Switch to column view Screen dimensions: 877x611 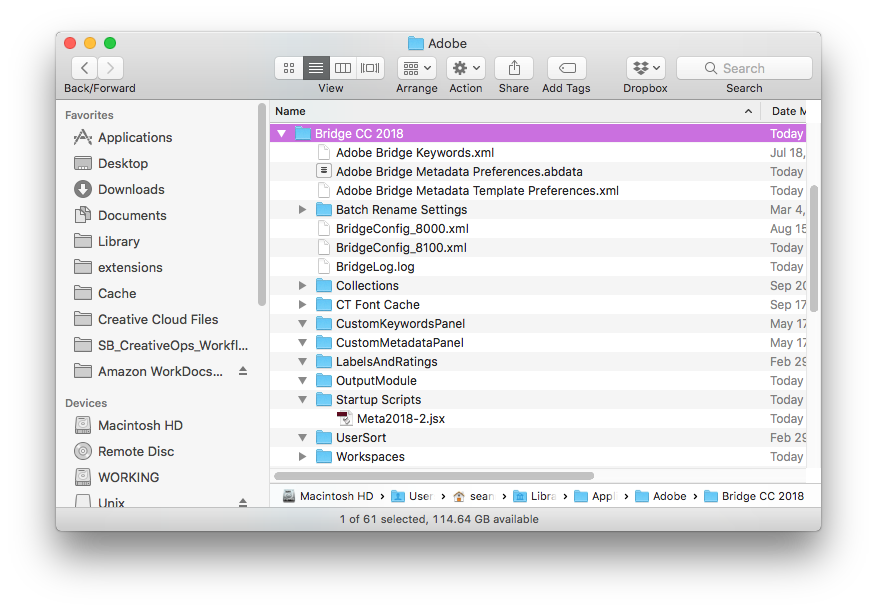[x=343, y=68]
